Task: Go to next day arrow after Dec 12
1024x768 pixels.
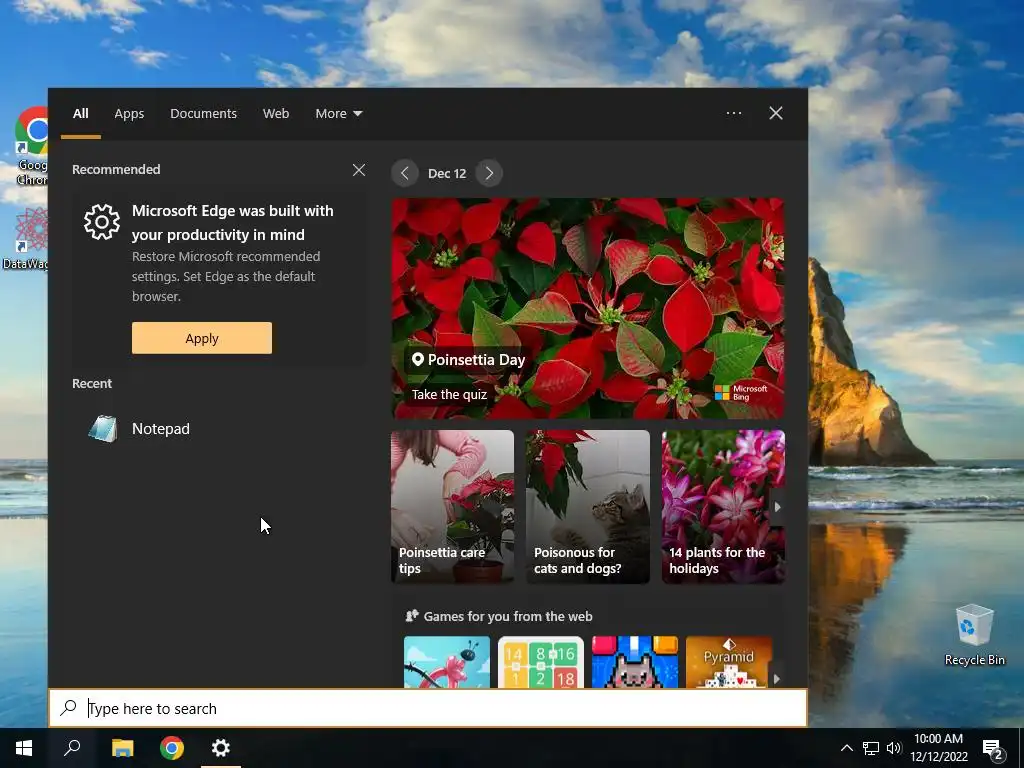Action: click(x=489, y=173)
